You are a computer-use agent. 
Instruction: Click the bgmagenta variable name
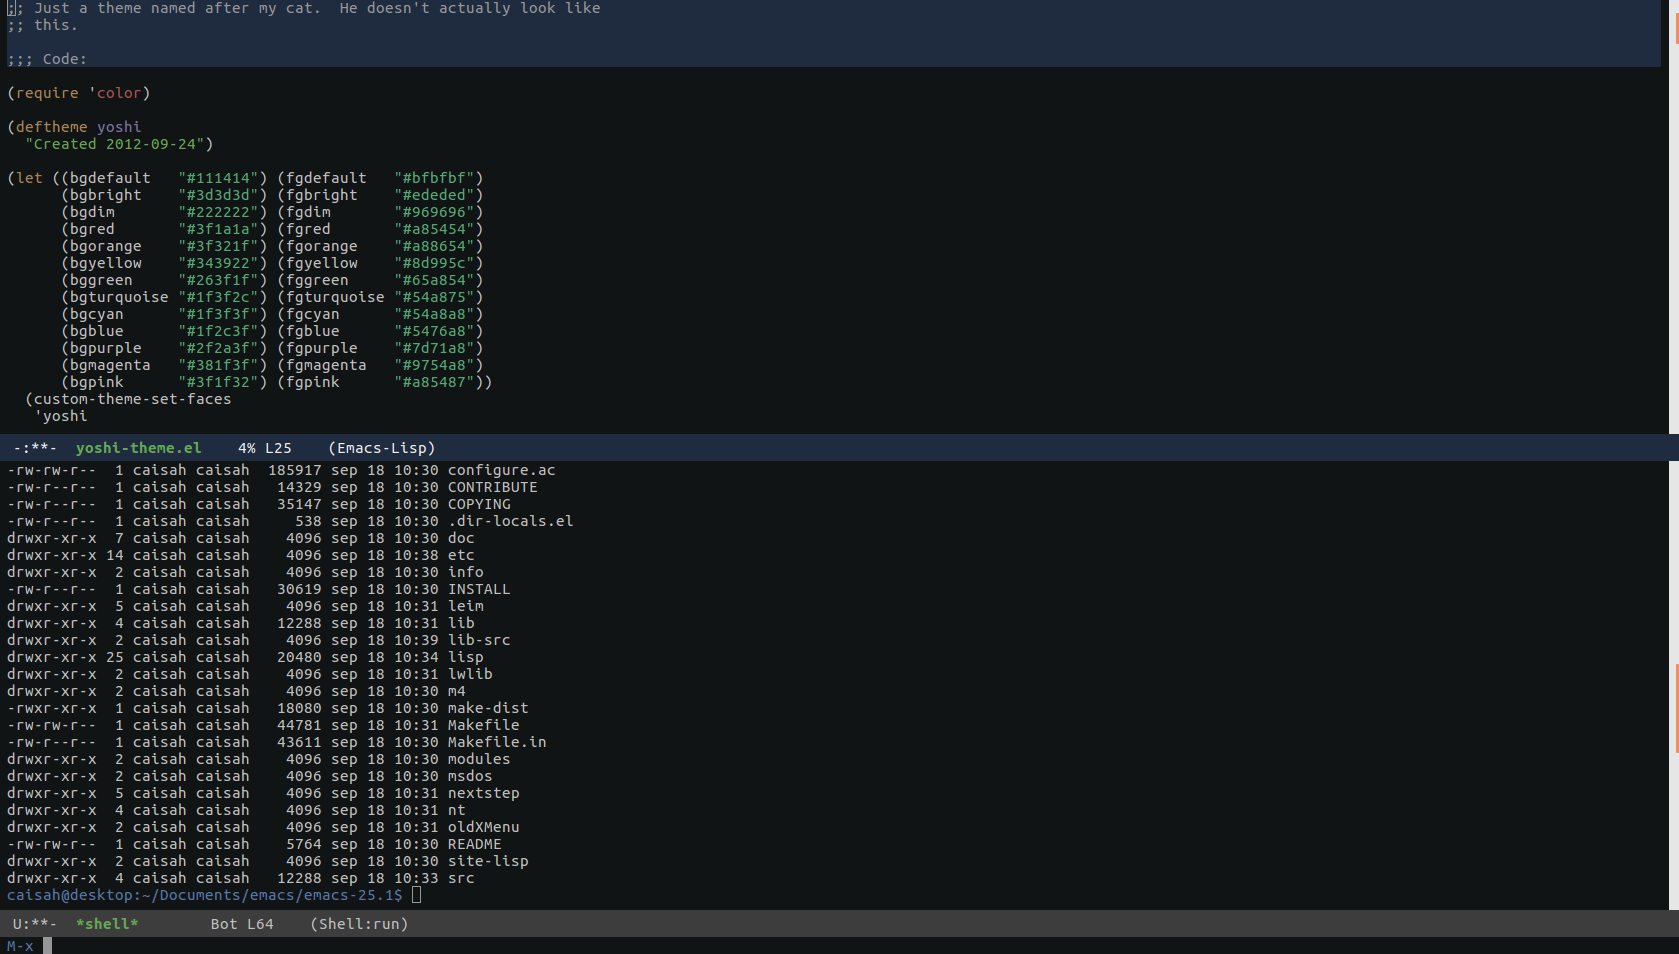pos(110,365)
